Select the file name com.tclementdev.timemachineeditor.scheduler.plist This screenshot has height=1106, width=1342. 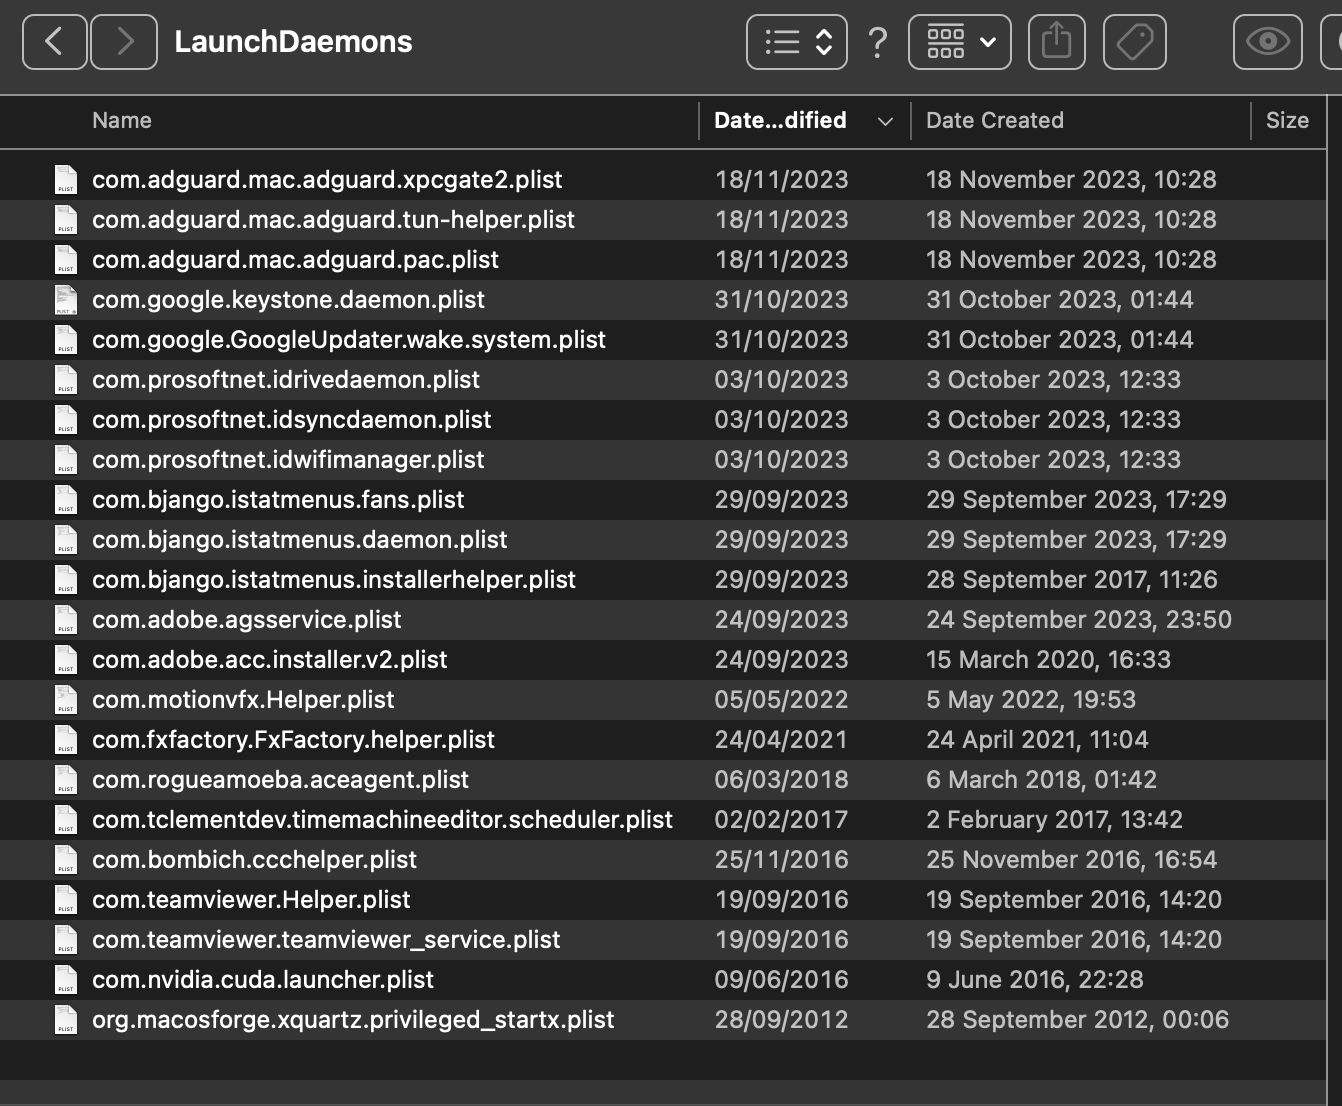pyautogui.click(x=382, y=820)
